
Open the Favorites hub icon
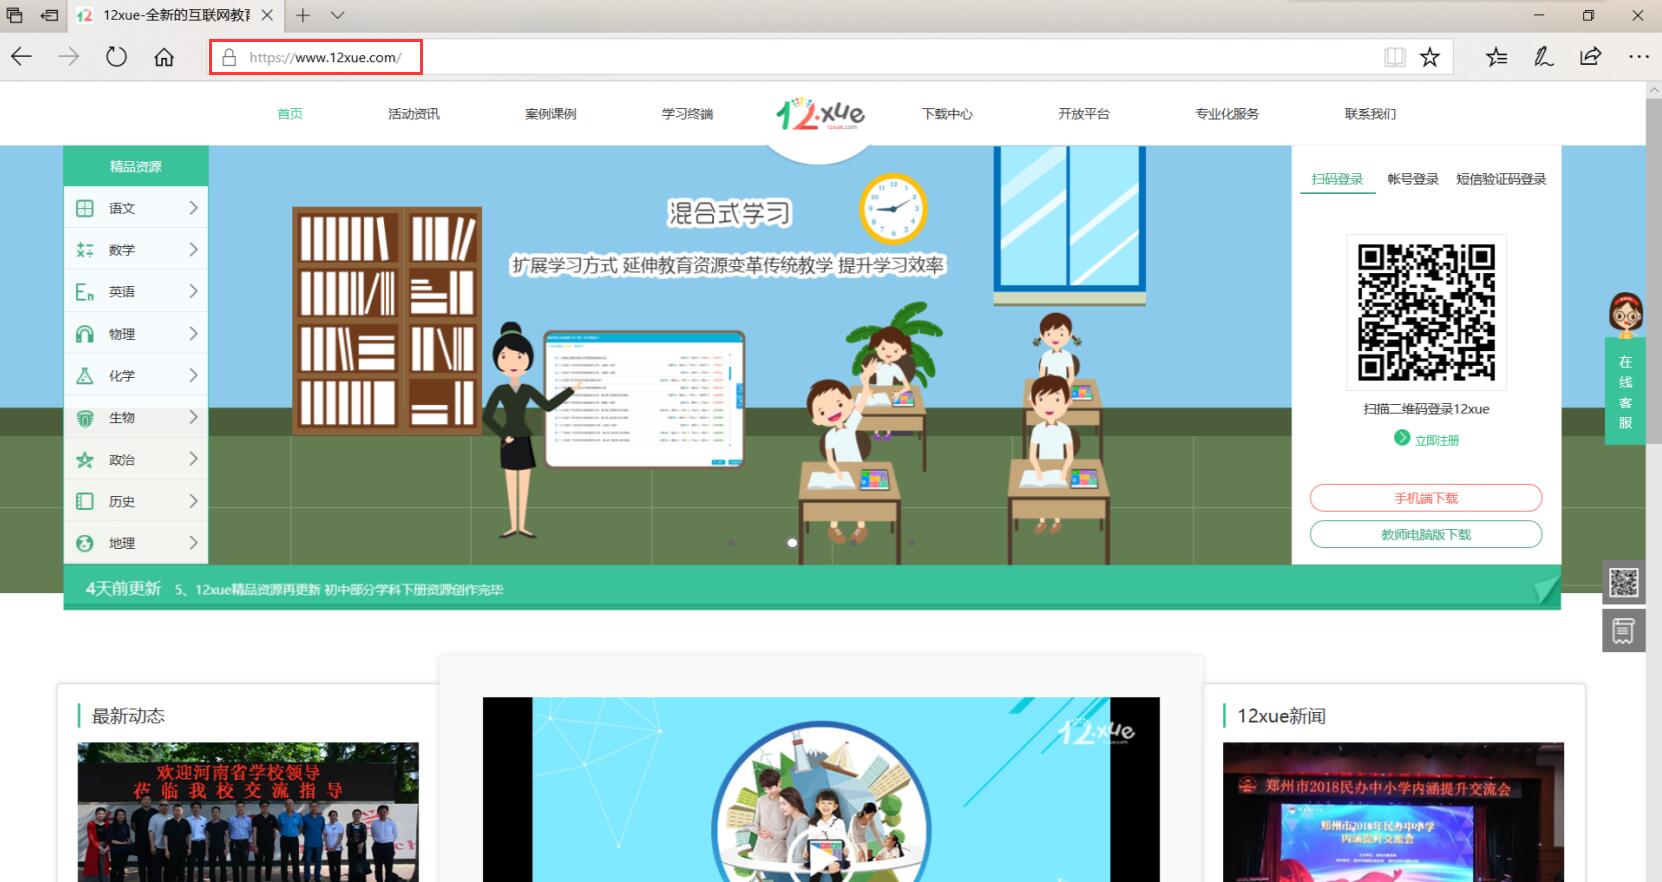point(1496,57)
